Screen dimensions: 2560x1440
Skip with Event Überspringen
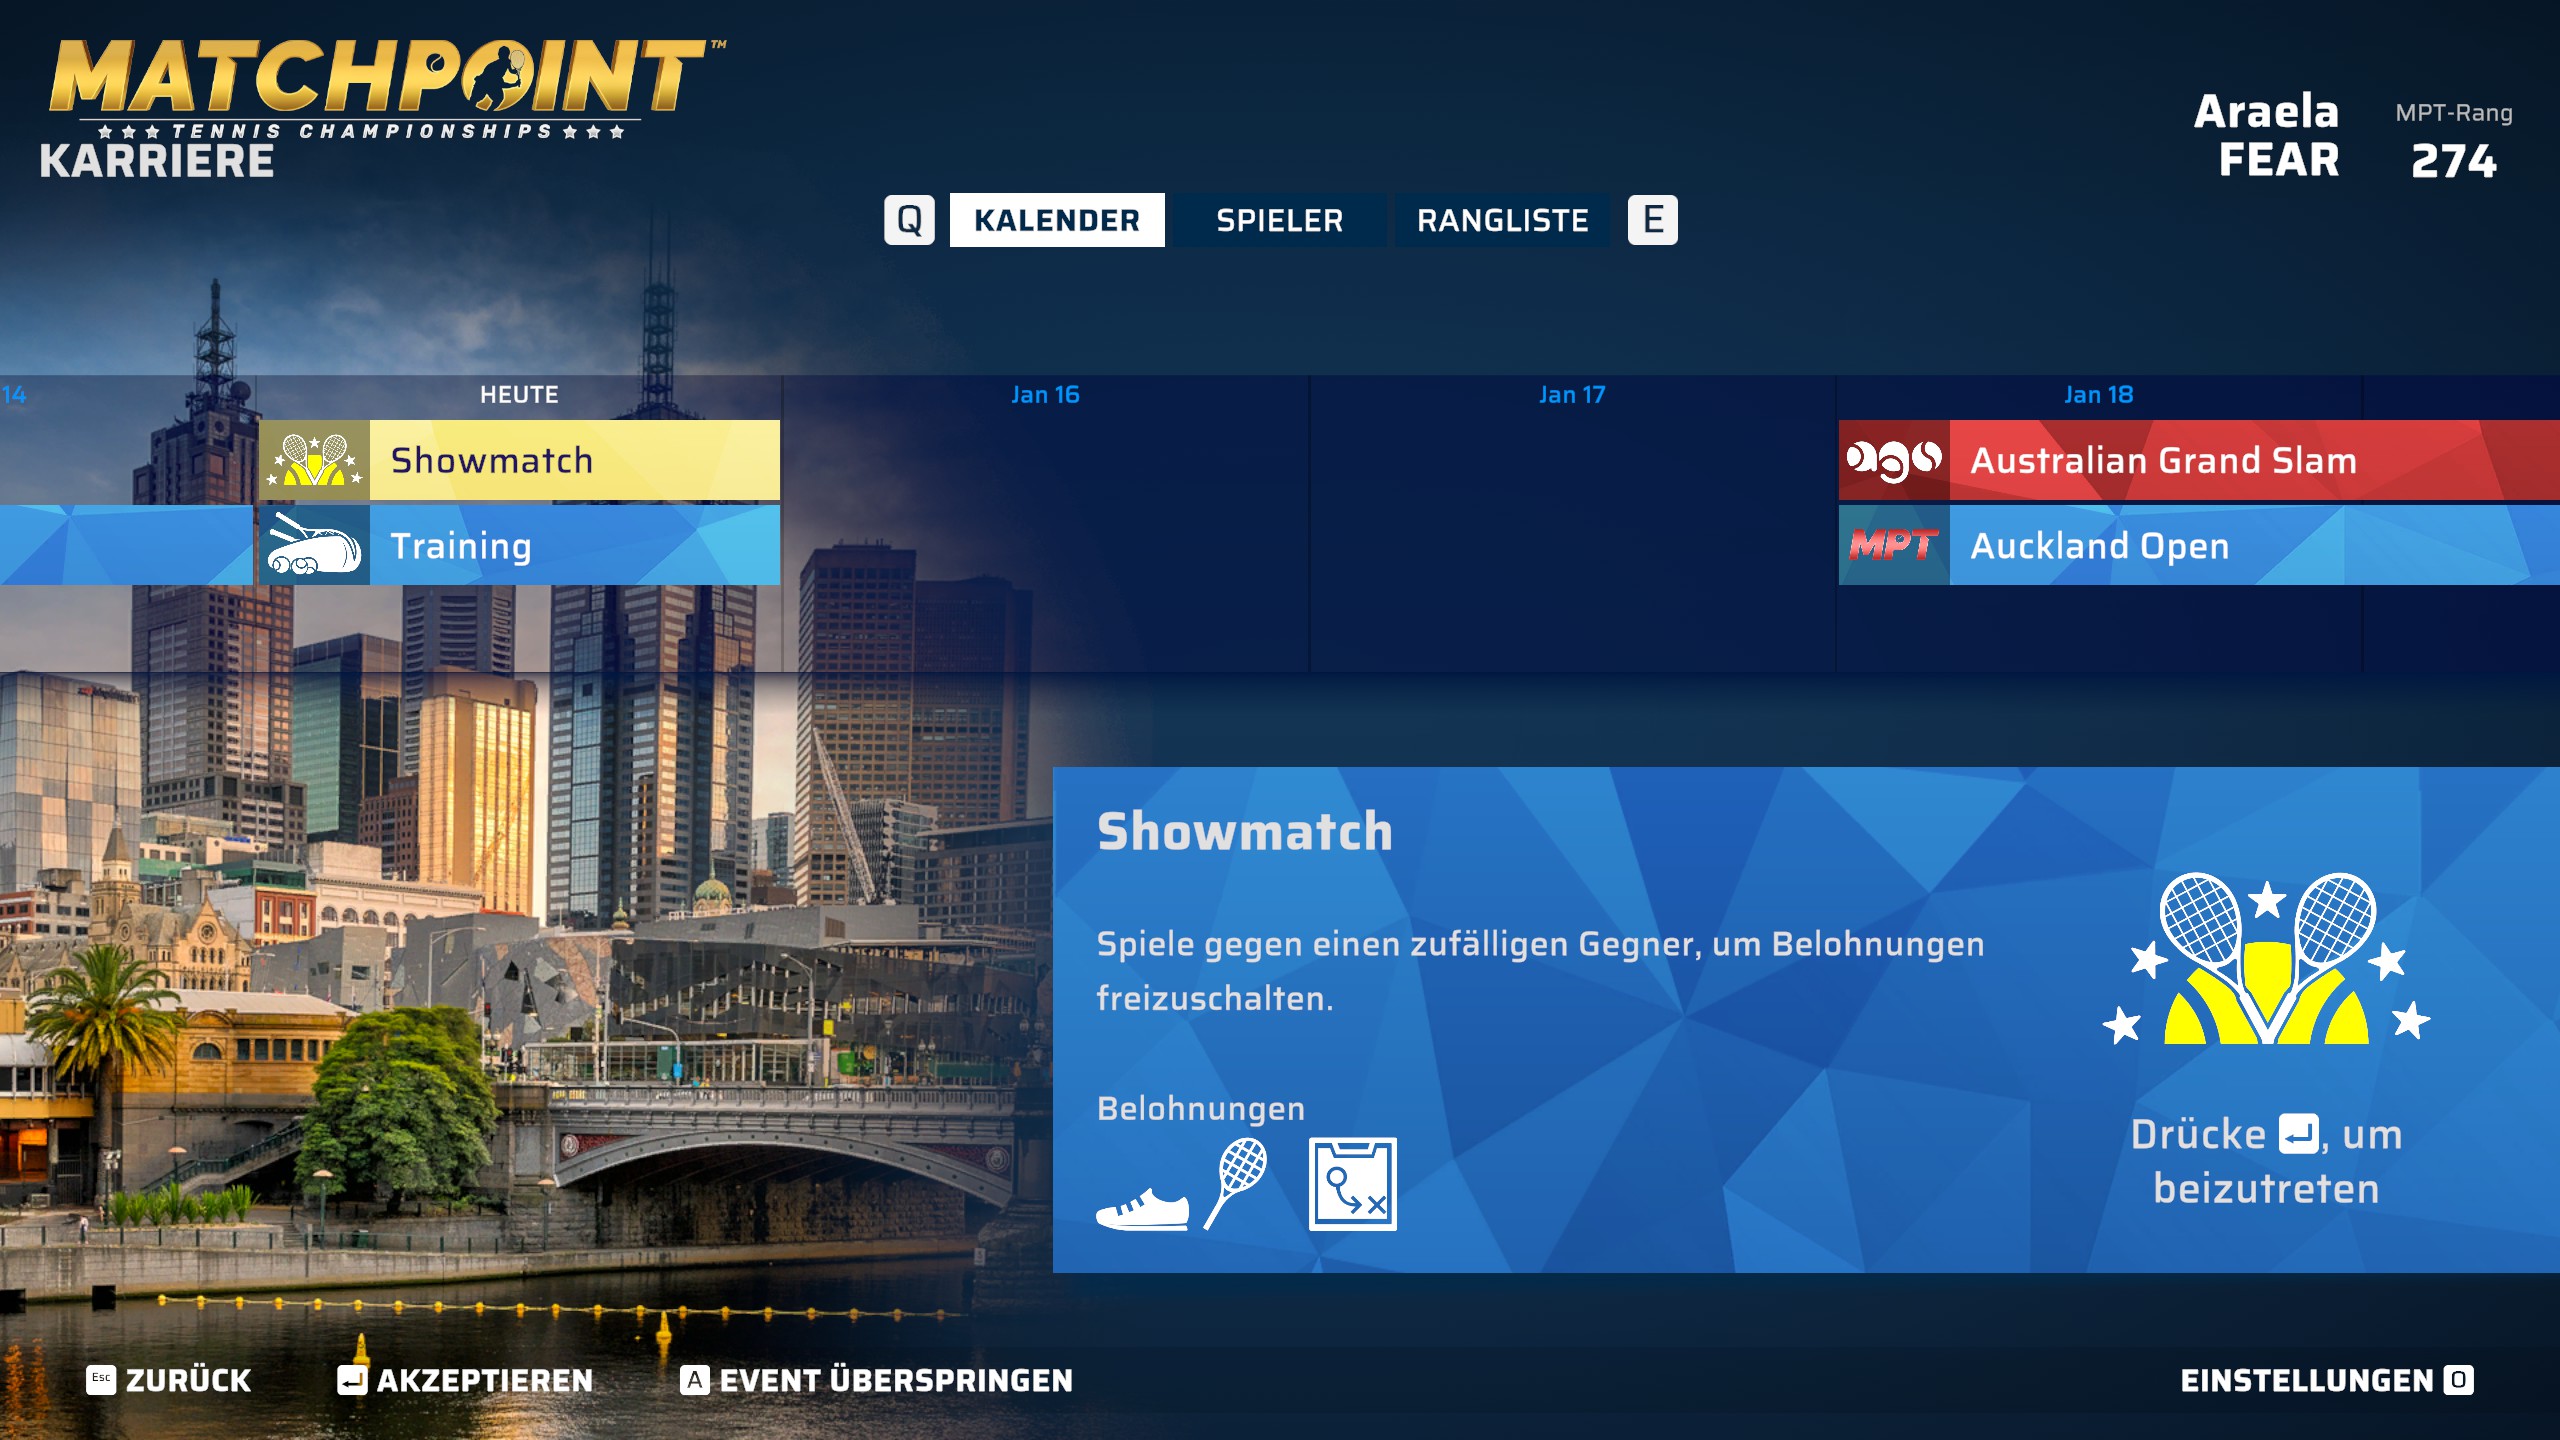[876, 1380]
